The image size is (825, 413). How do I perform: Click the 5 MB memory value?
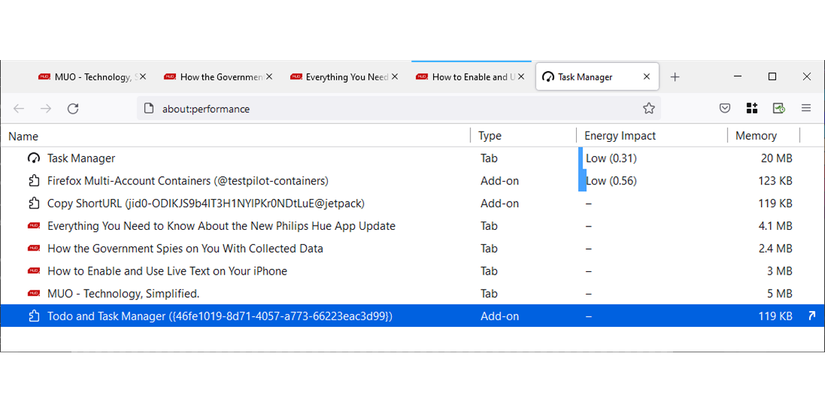[x=780, y=294]
